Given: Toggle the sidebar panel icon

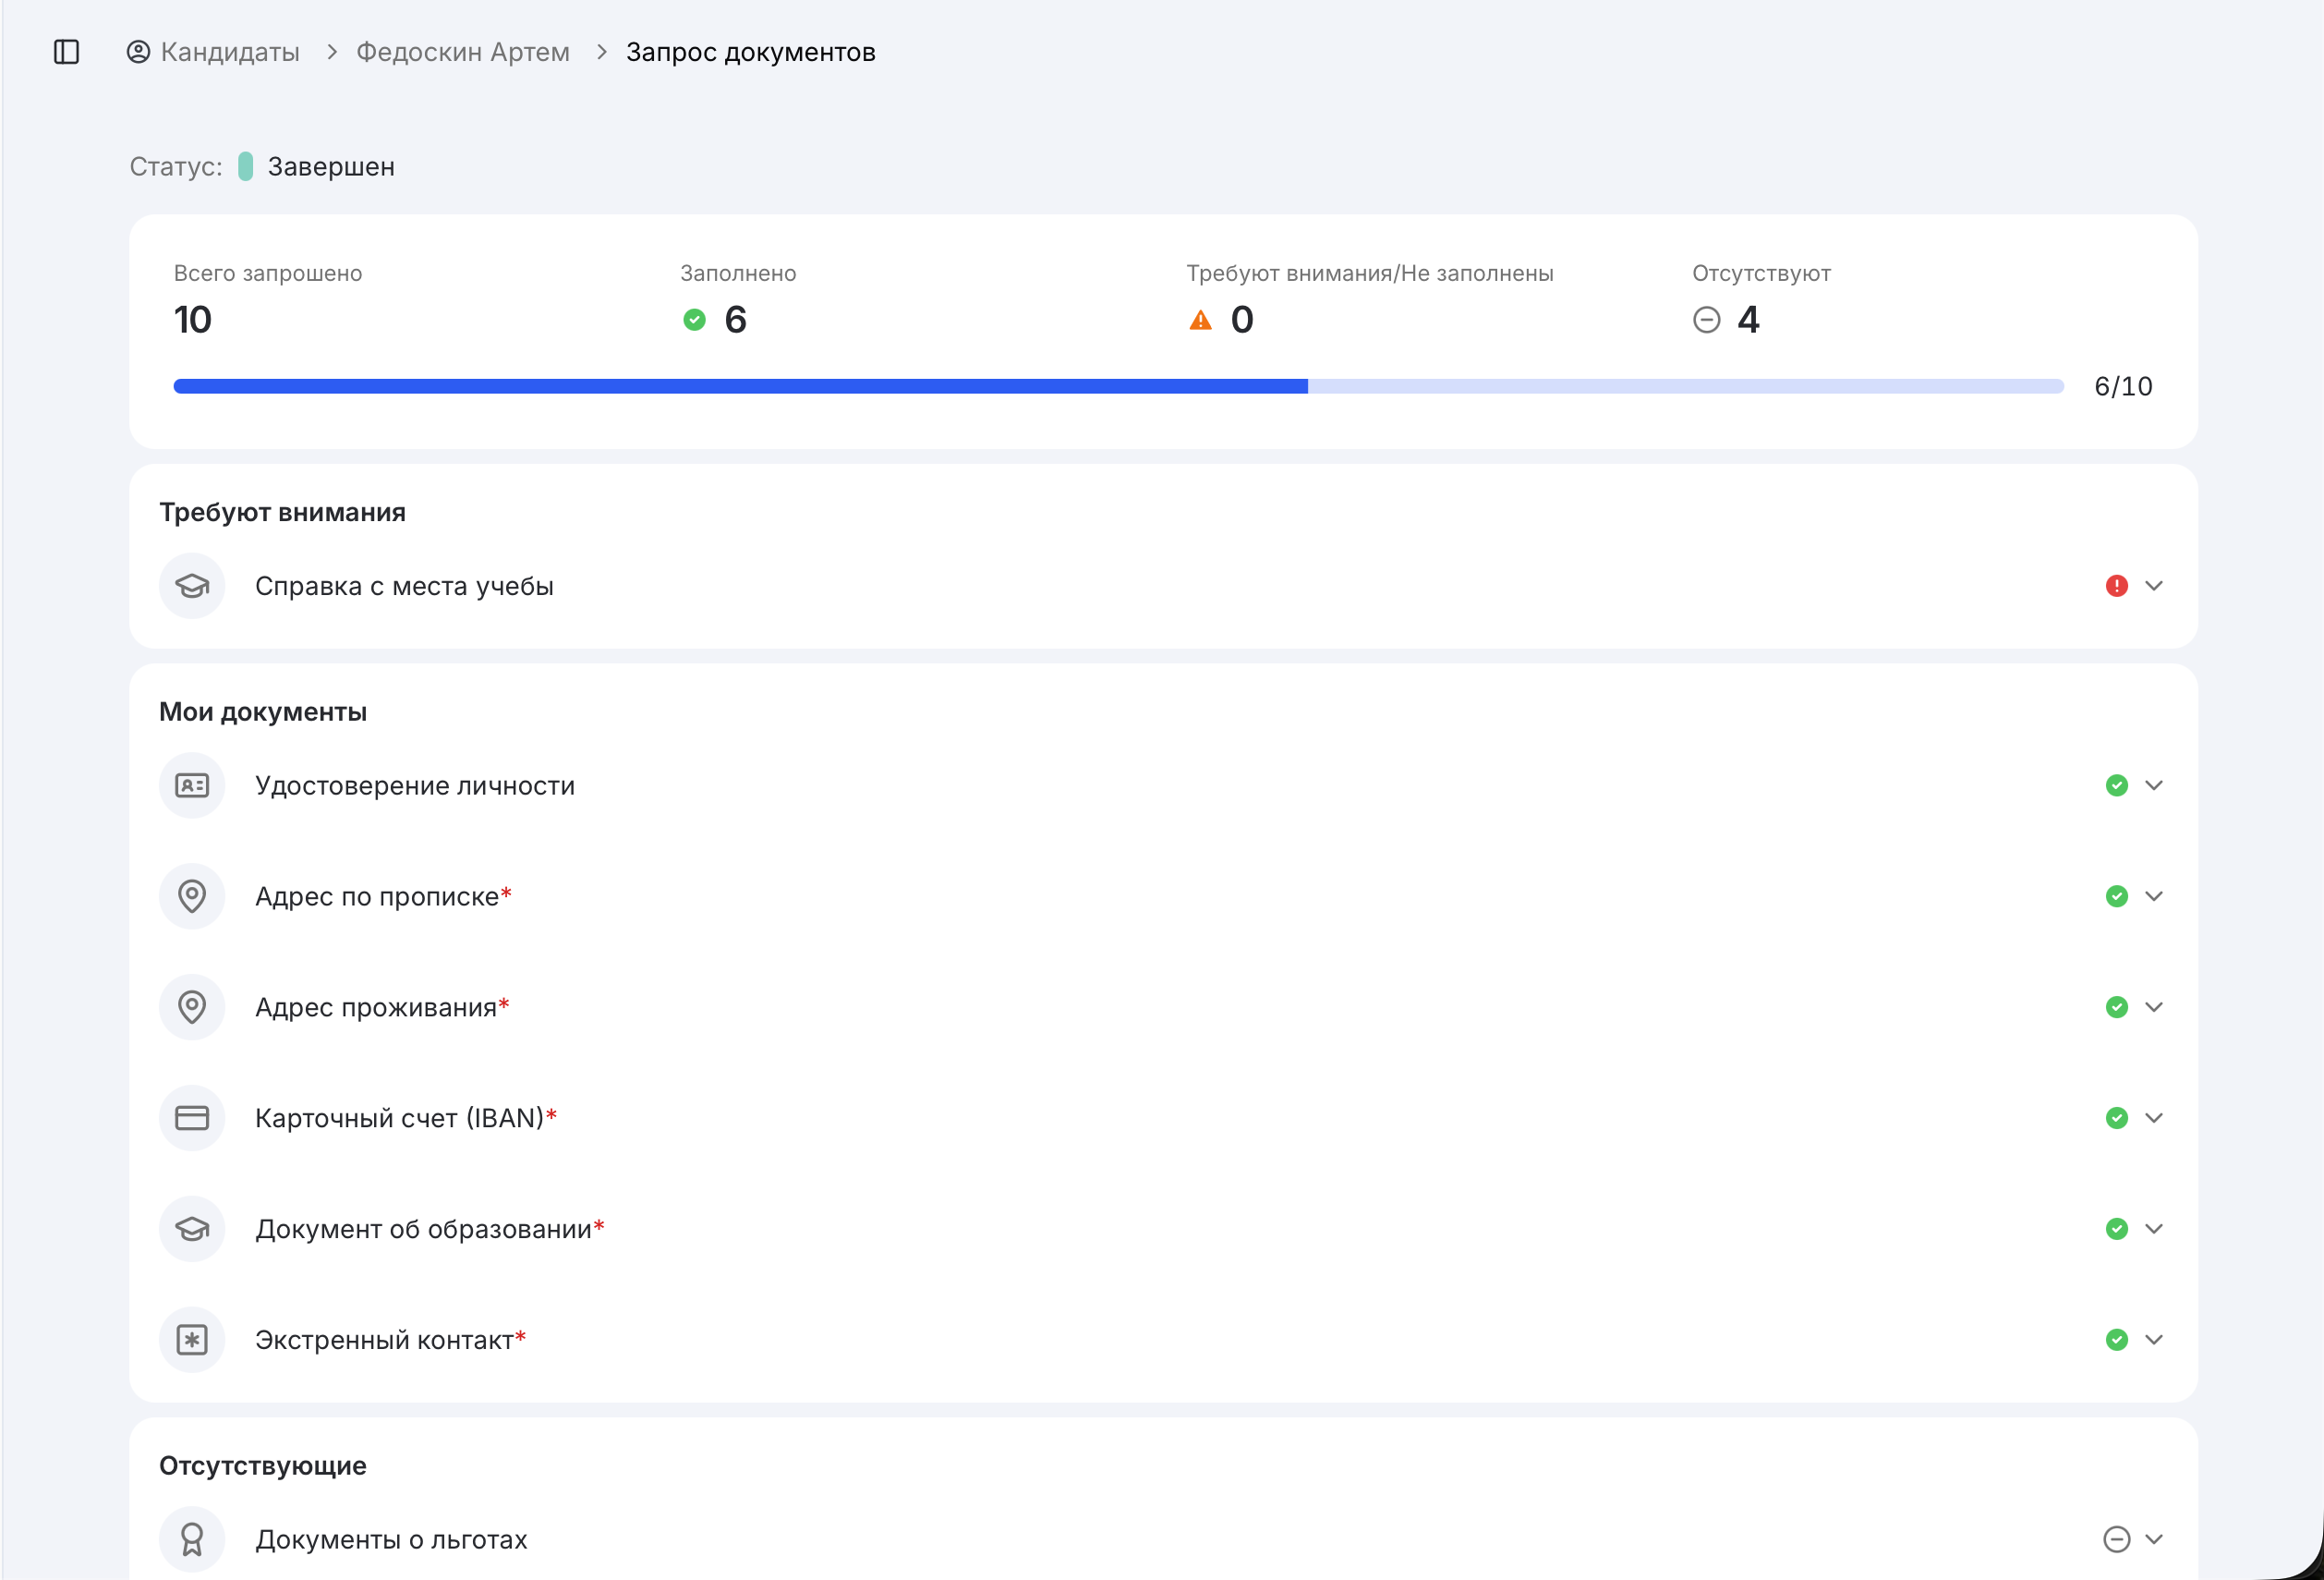Looking at the screenshot, I should pos(66,52).
